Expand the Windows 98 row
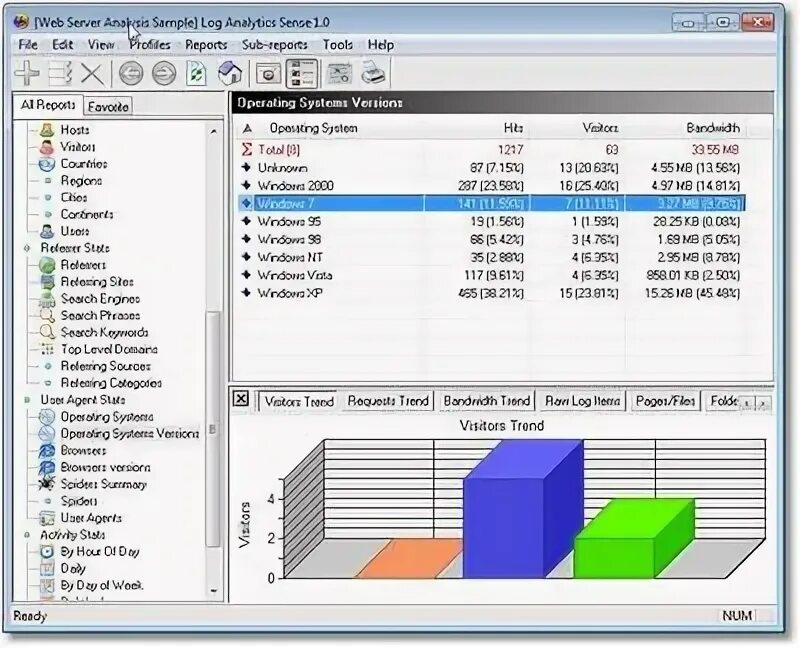 pyautogui.click(x=246, y=239)
